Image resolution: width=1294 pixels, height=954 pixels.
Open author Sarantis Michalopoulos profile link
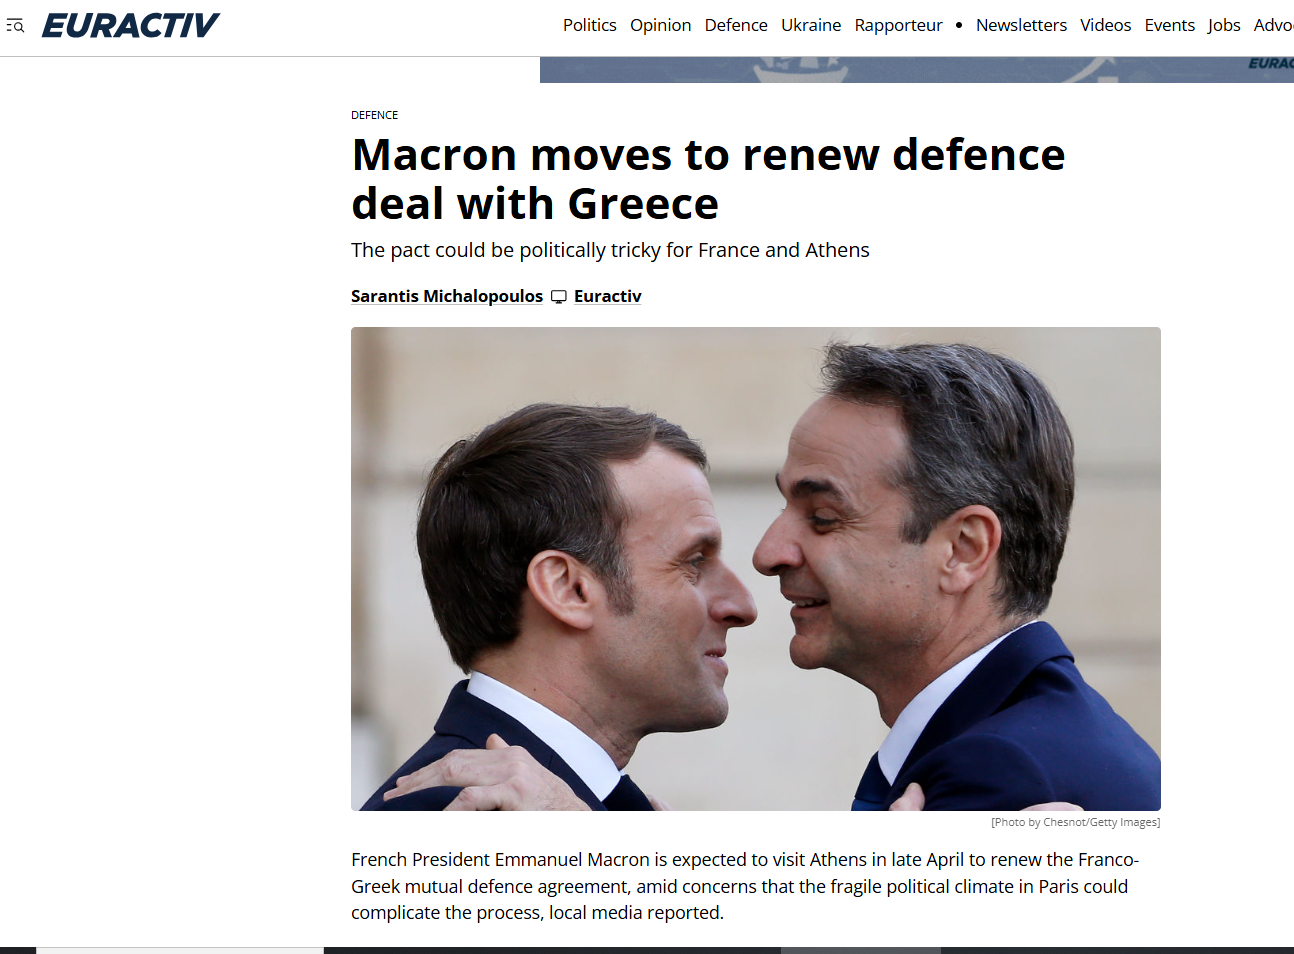point(447,296)
